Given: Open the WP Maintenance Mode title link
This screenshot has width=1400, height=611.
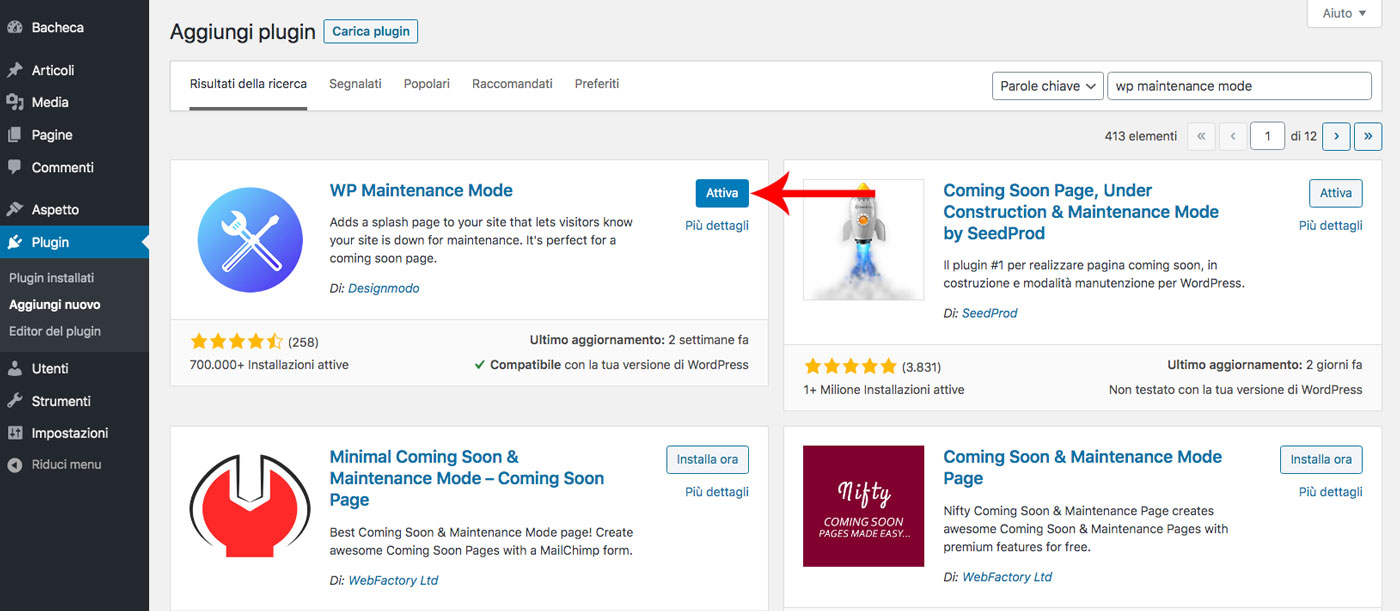Looking at the screenshot, I should pyautogui.click(x=421, y=191).
